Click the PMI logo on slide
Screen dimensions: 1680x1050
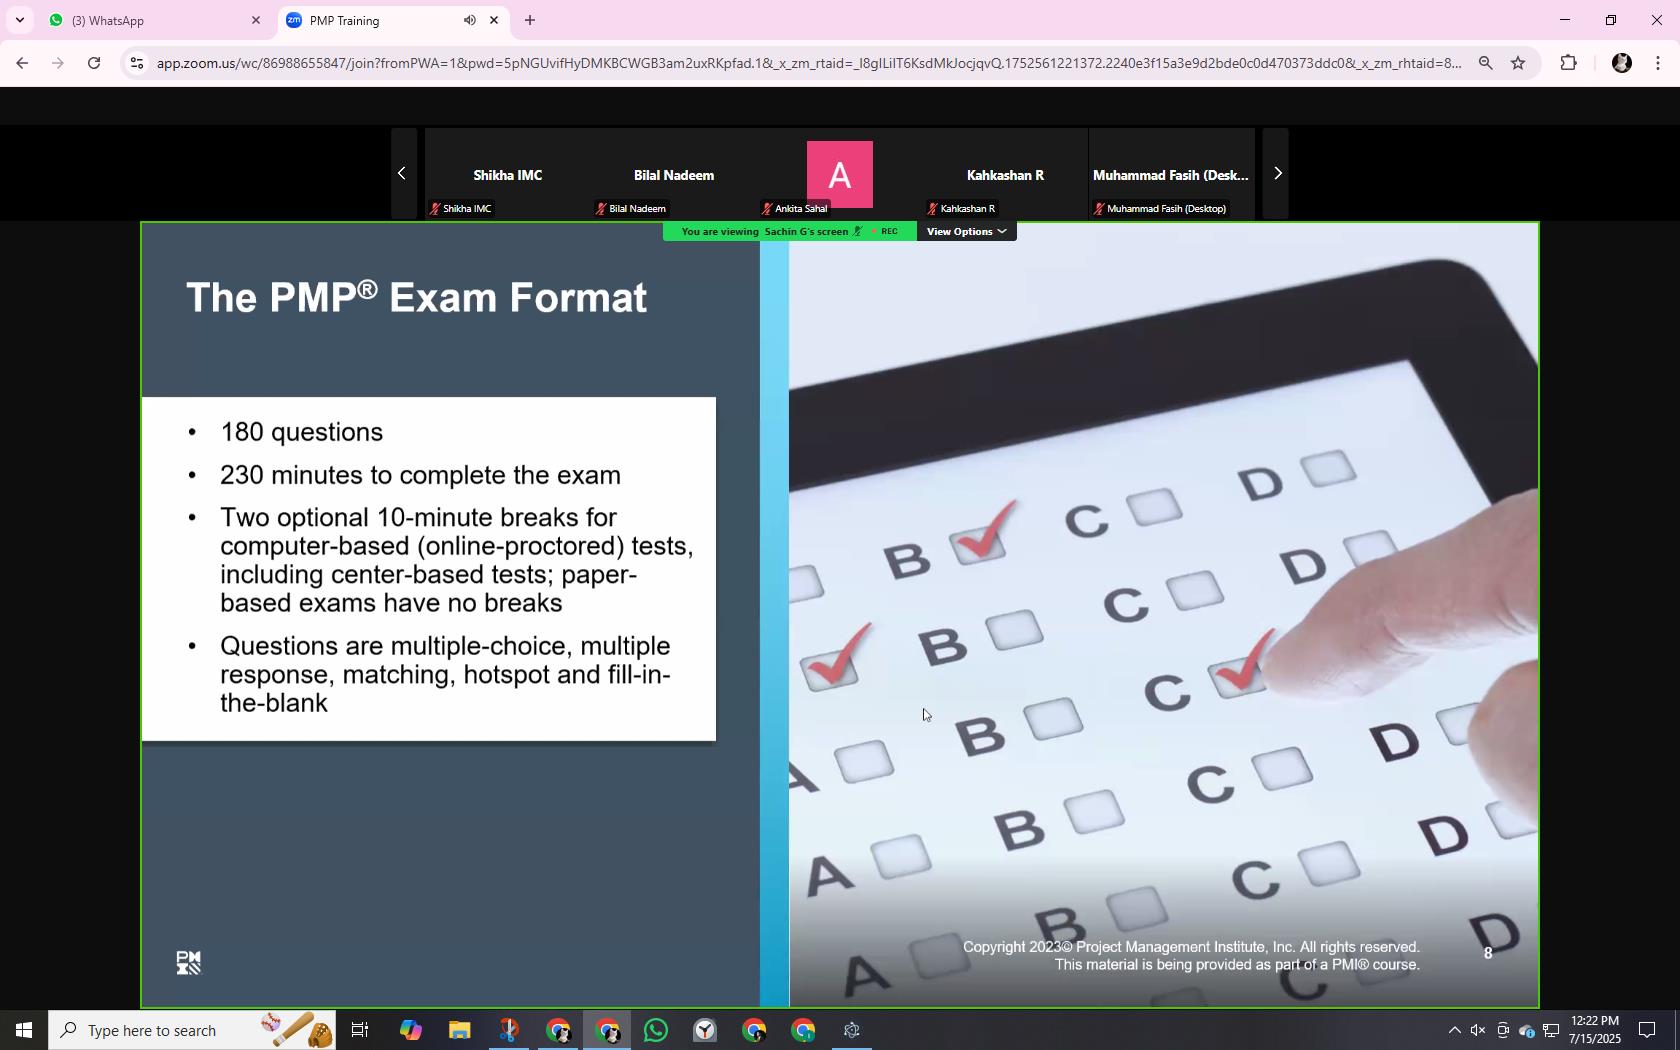(x=188, y=963)
